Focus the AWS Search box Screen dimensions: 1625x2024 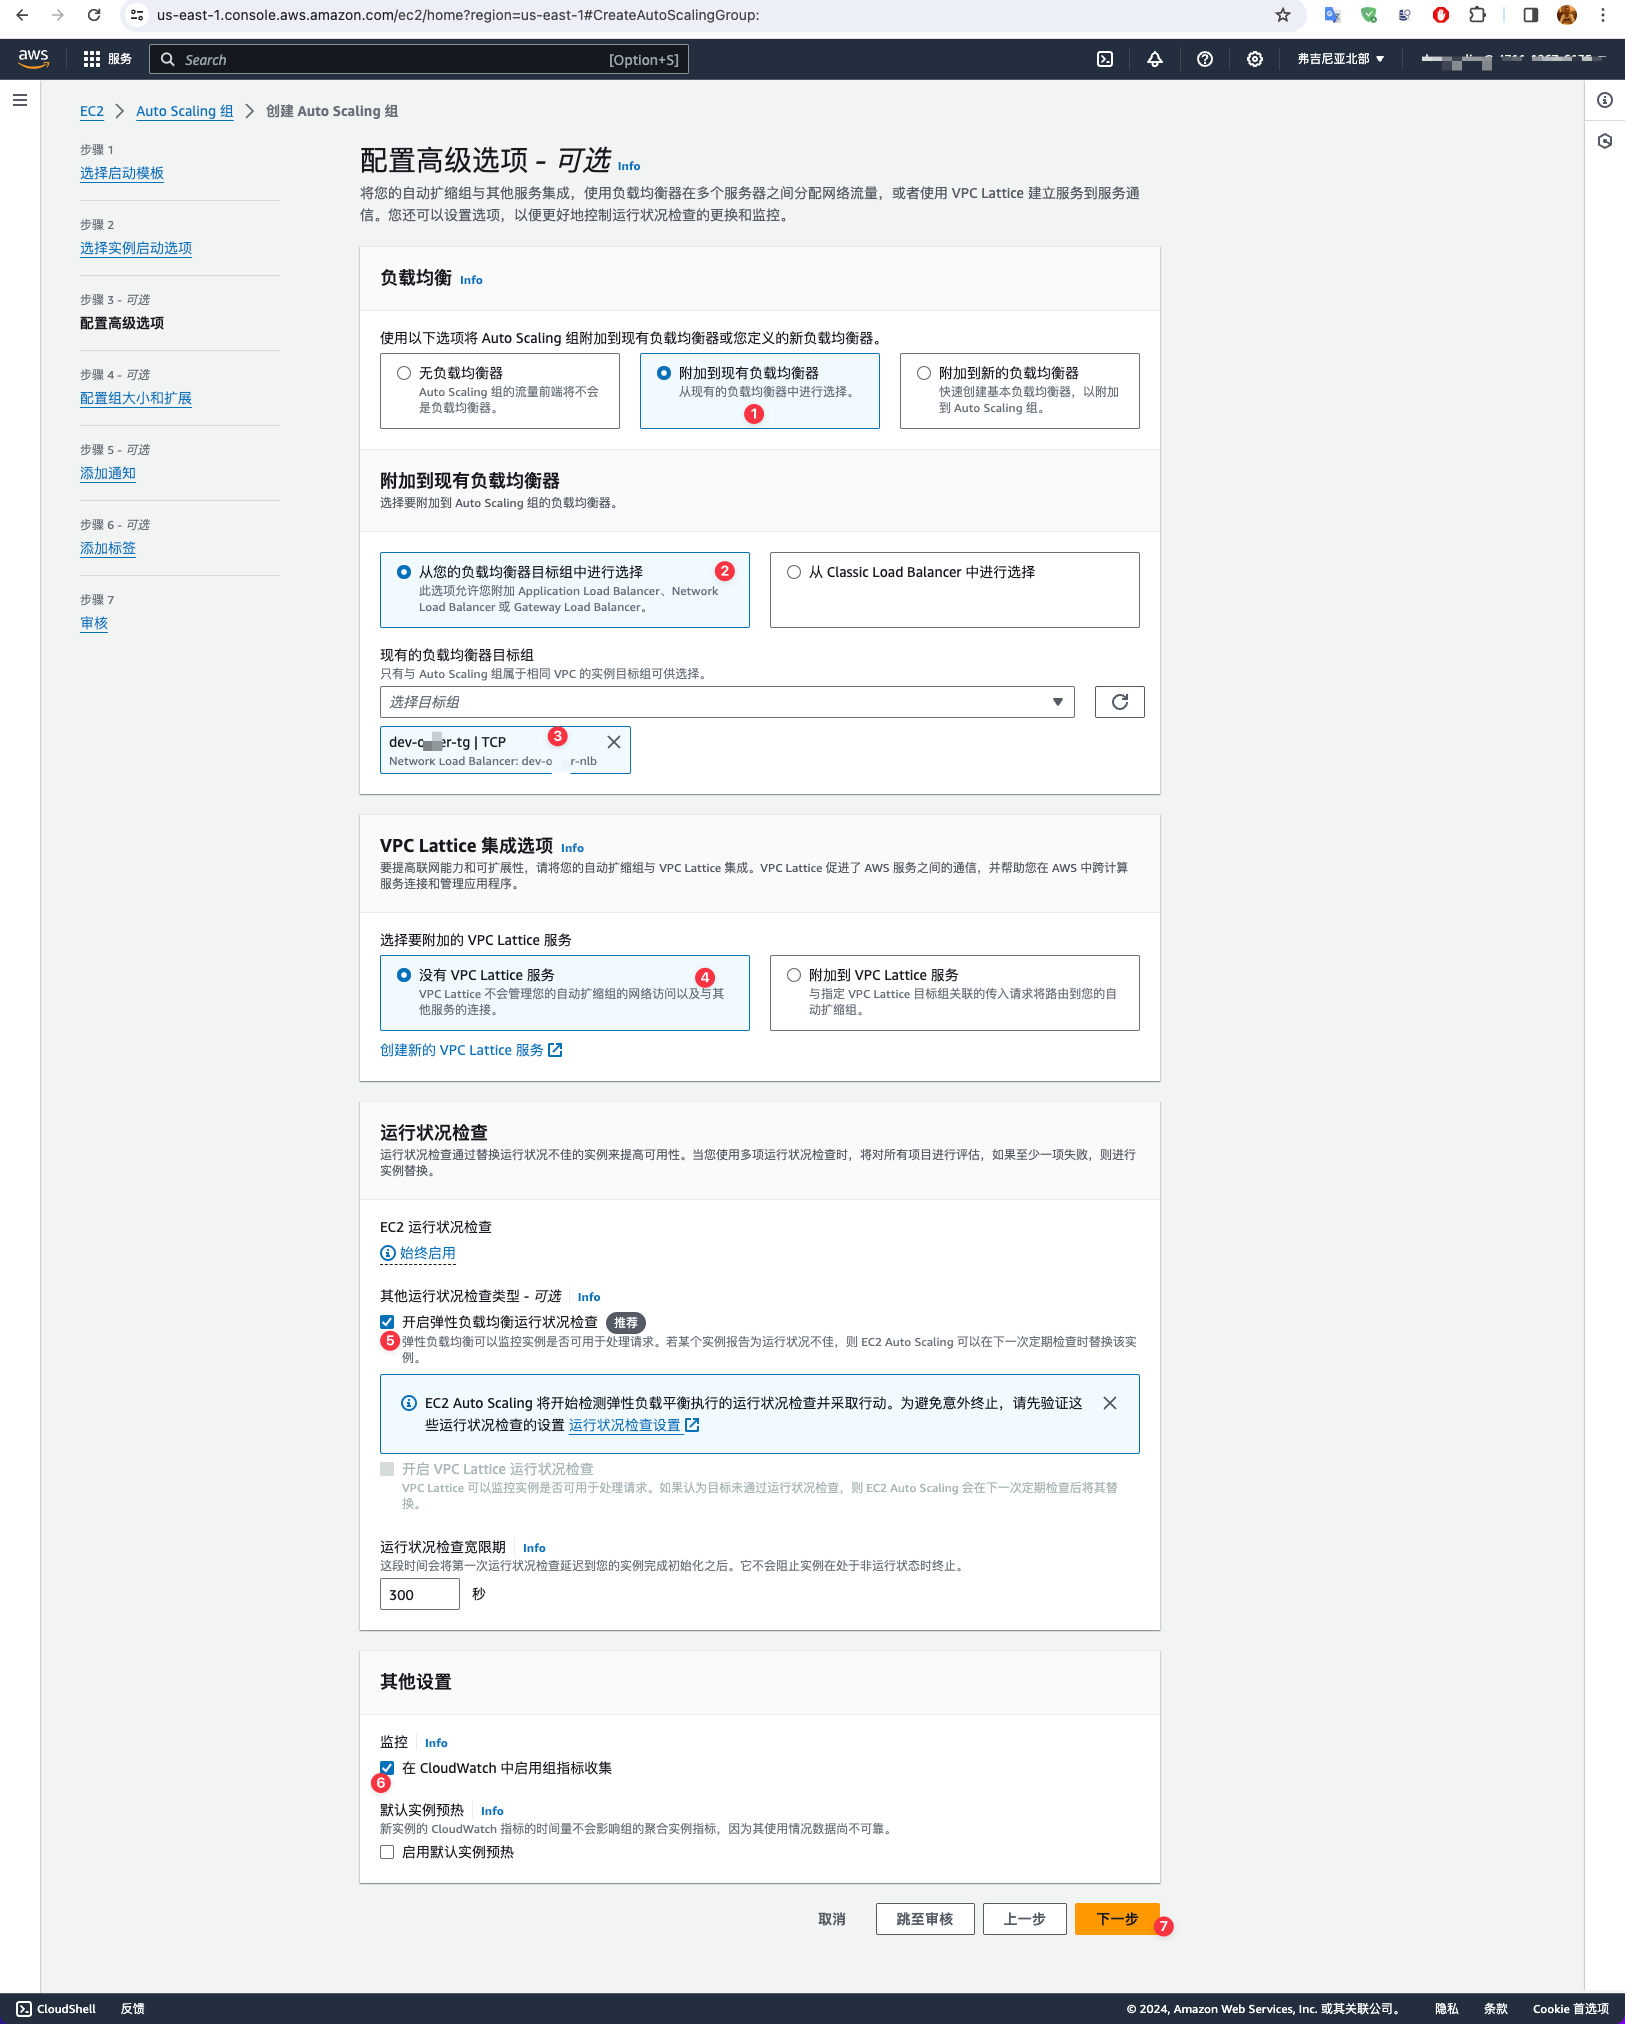[x=419, y=59]
